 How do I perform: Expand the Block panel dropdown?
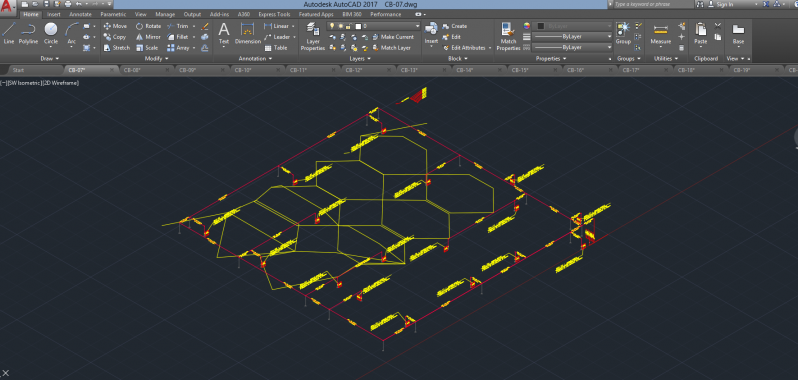(x=458, y=59)
